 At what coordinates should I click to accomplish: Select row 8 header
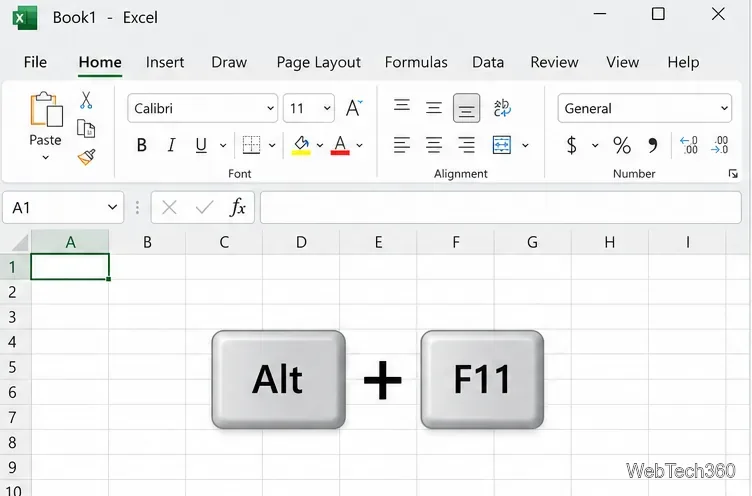coord(13,442)
